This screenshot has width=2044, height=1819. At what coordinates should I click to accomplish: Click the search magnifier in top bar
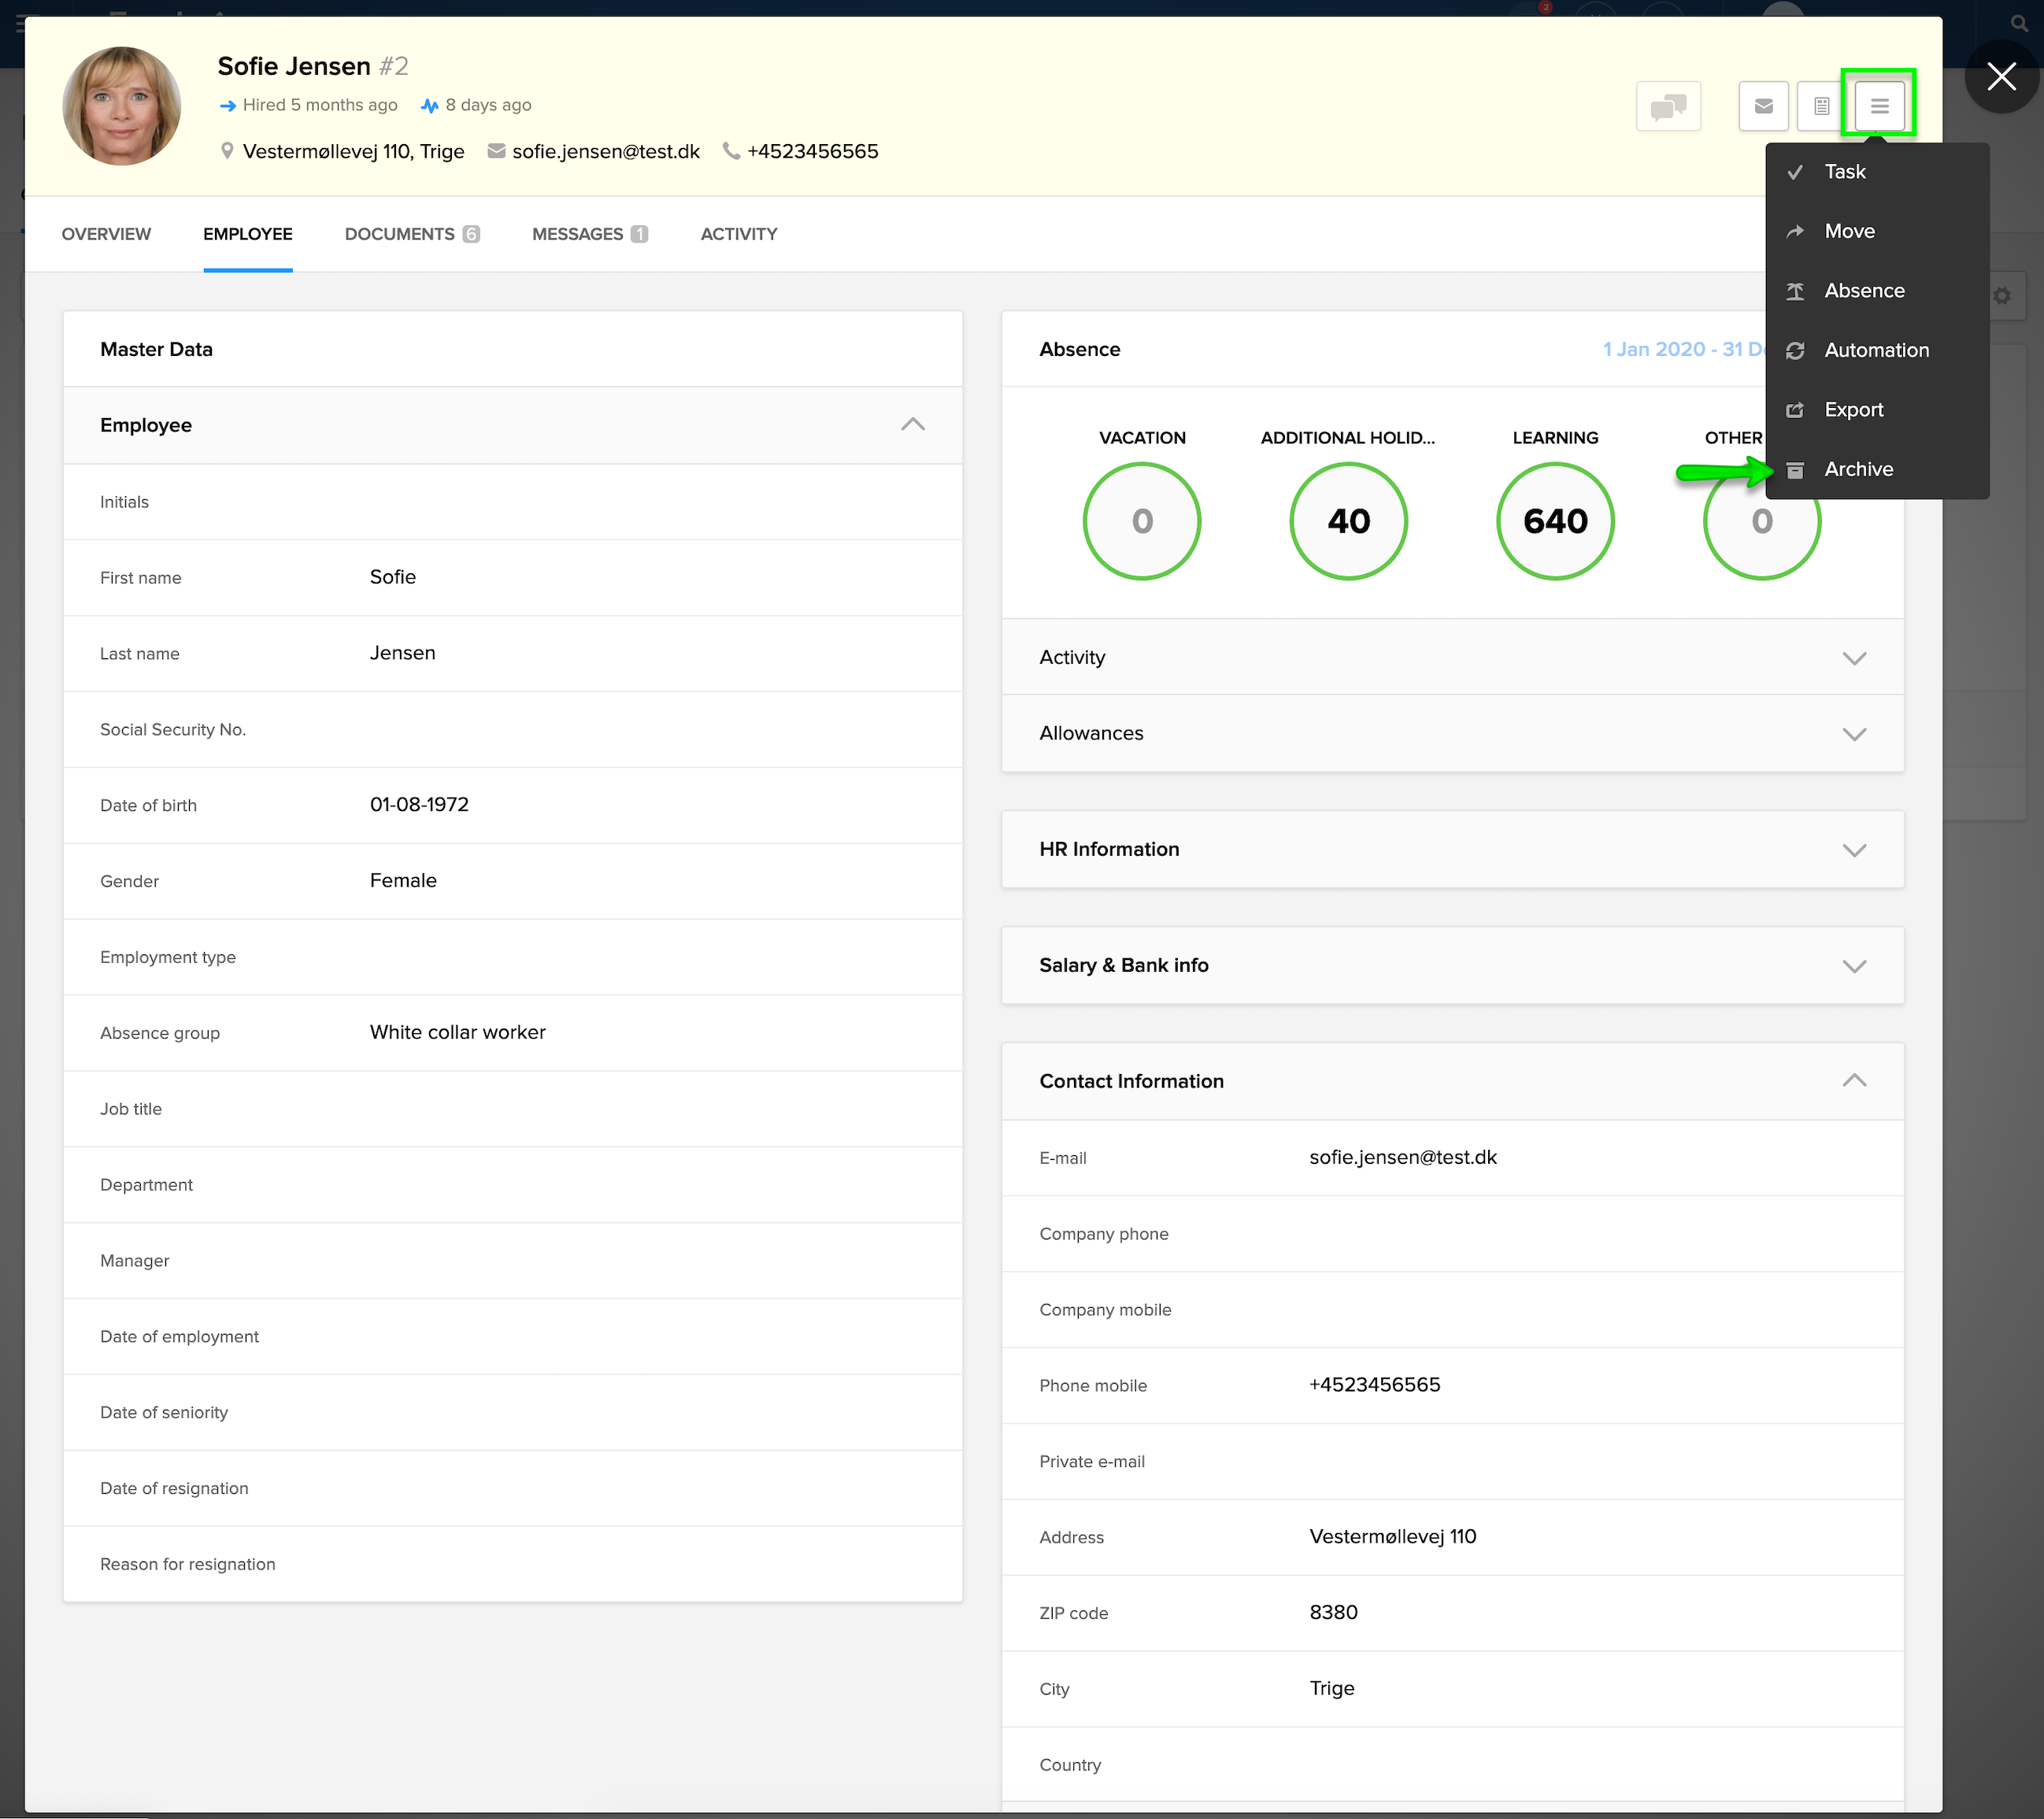pos(2019,23)
